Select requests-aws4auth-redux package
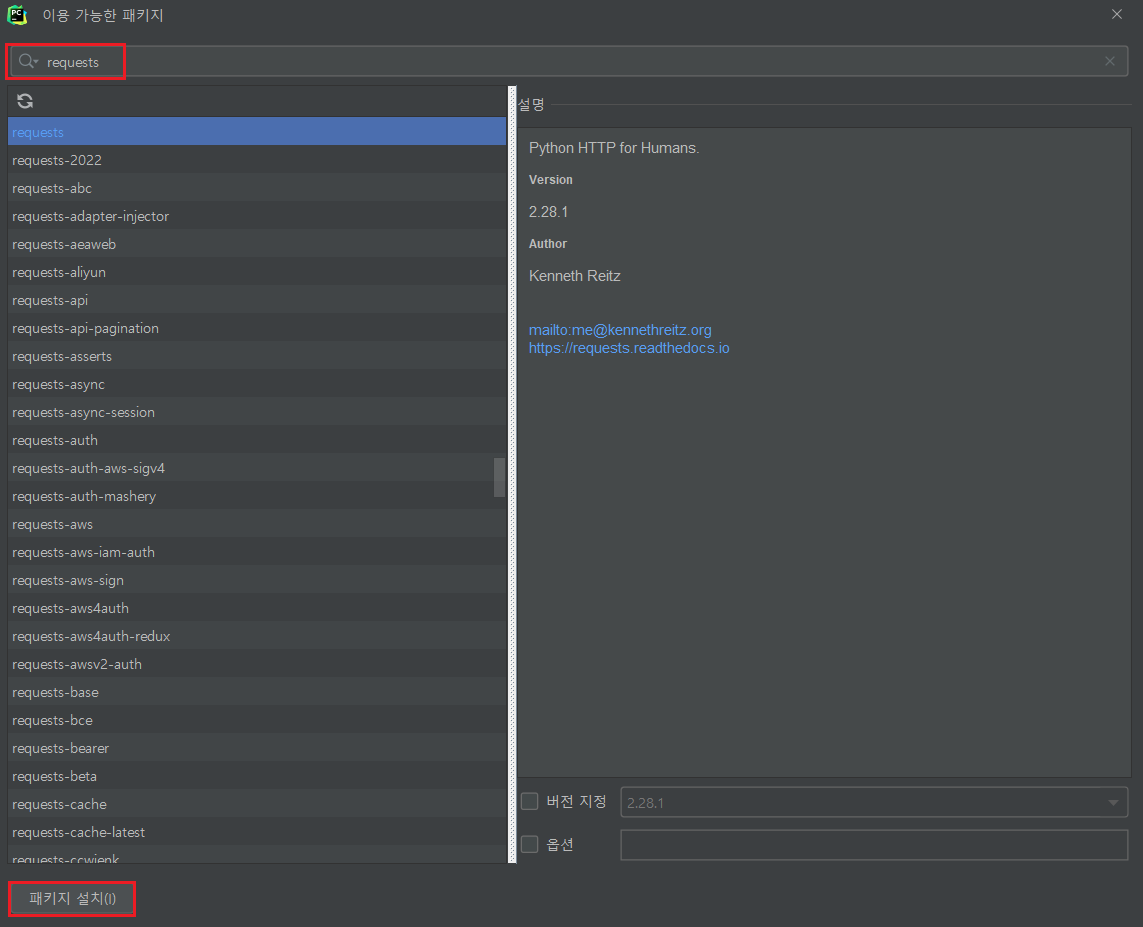This screenshot has width=1143, height=927. coord(257,636)
